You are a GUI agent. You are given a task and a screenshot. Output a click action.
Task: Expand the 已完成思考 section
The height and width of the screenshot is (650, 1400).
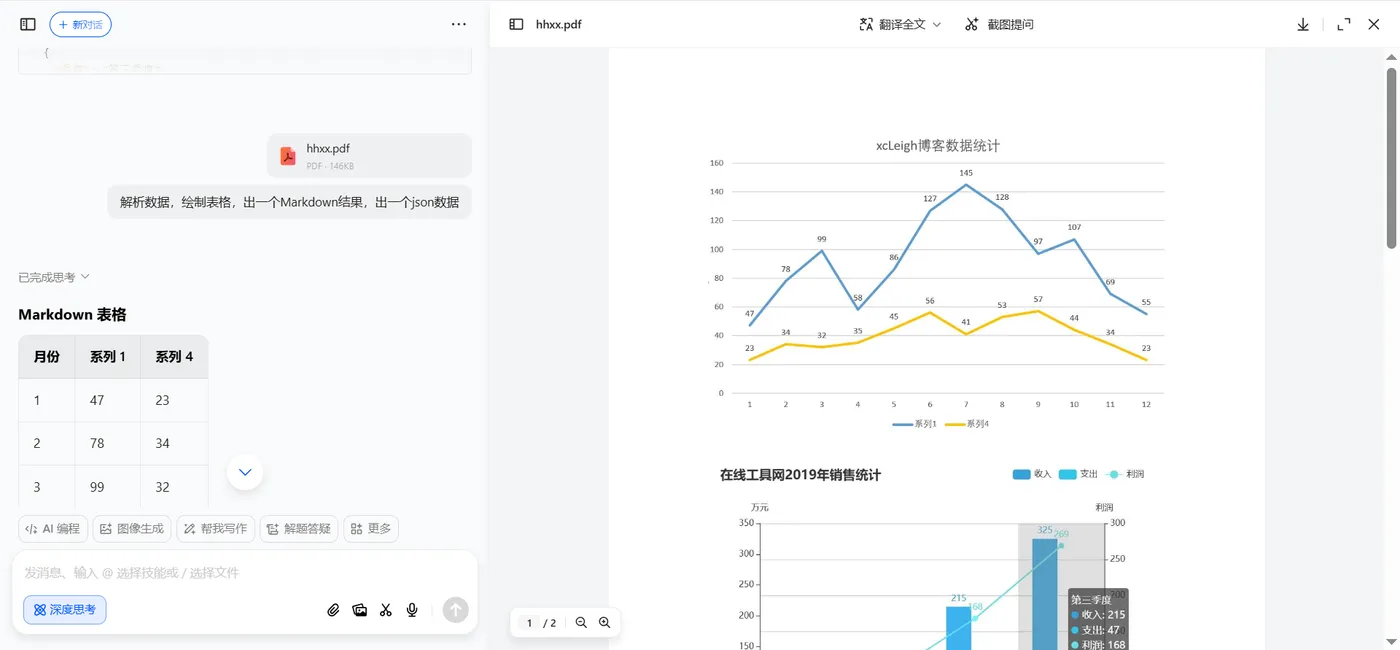(x=54, y=277)
